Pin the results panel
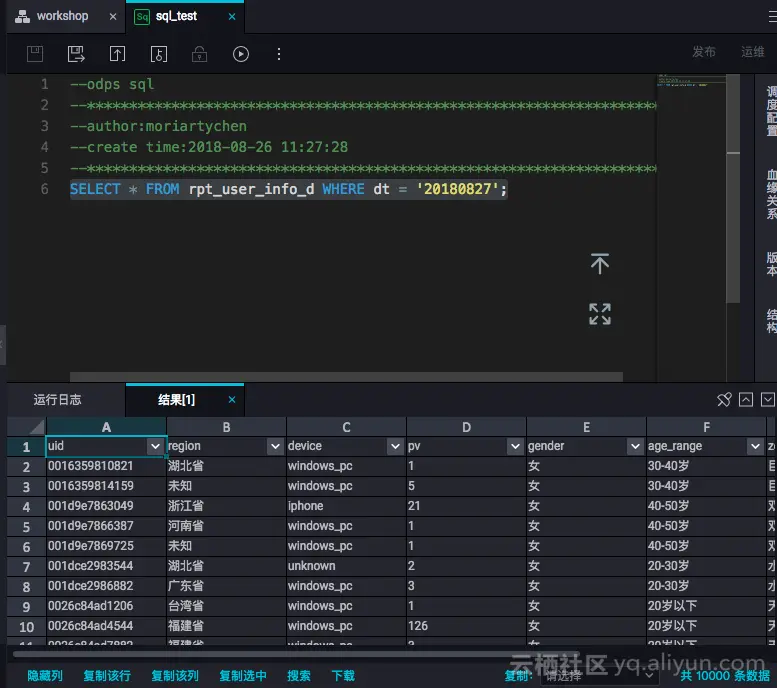 click(724, 400)
